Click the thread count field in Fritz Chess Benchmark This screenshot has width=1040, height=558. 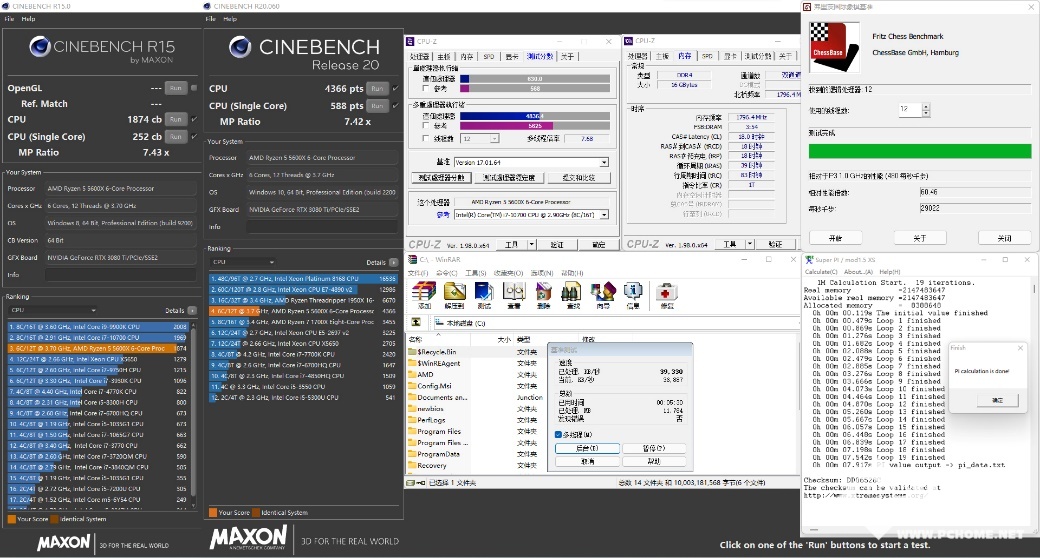click(910, 109)
